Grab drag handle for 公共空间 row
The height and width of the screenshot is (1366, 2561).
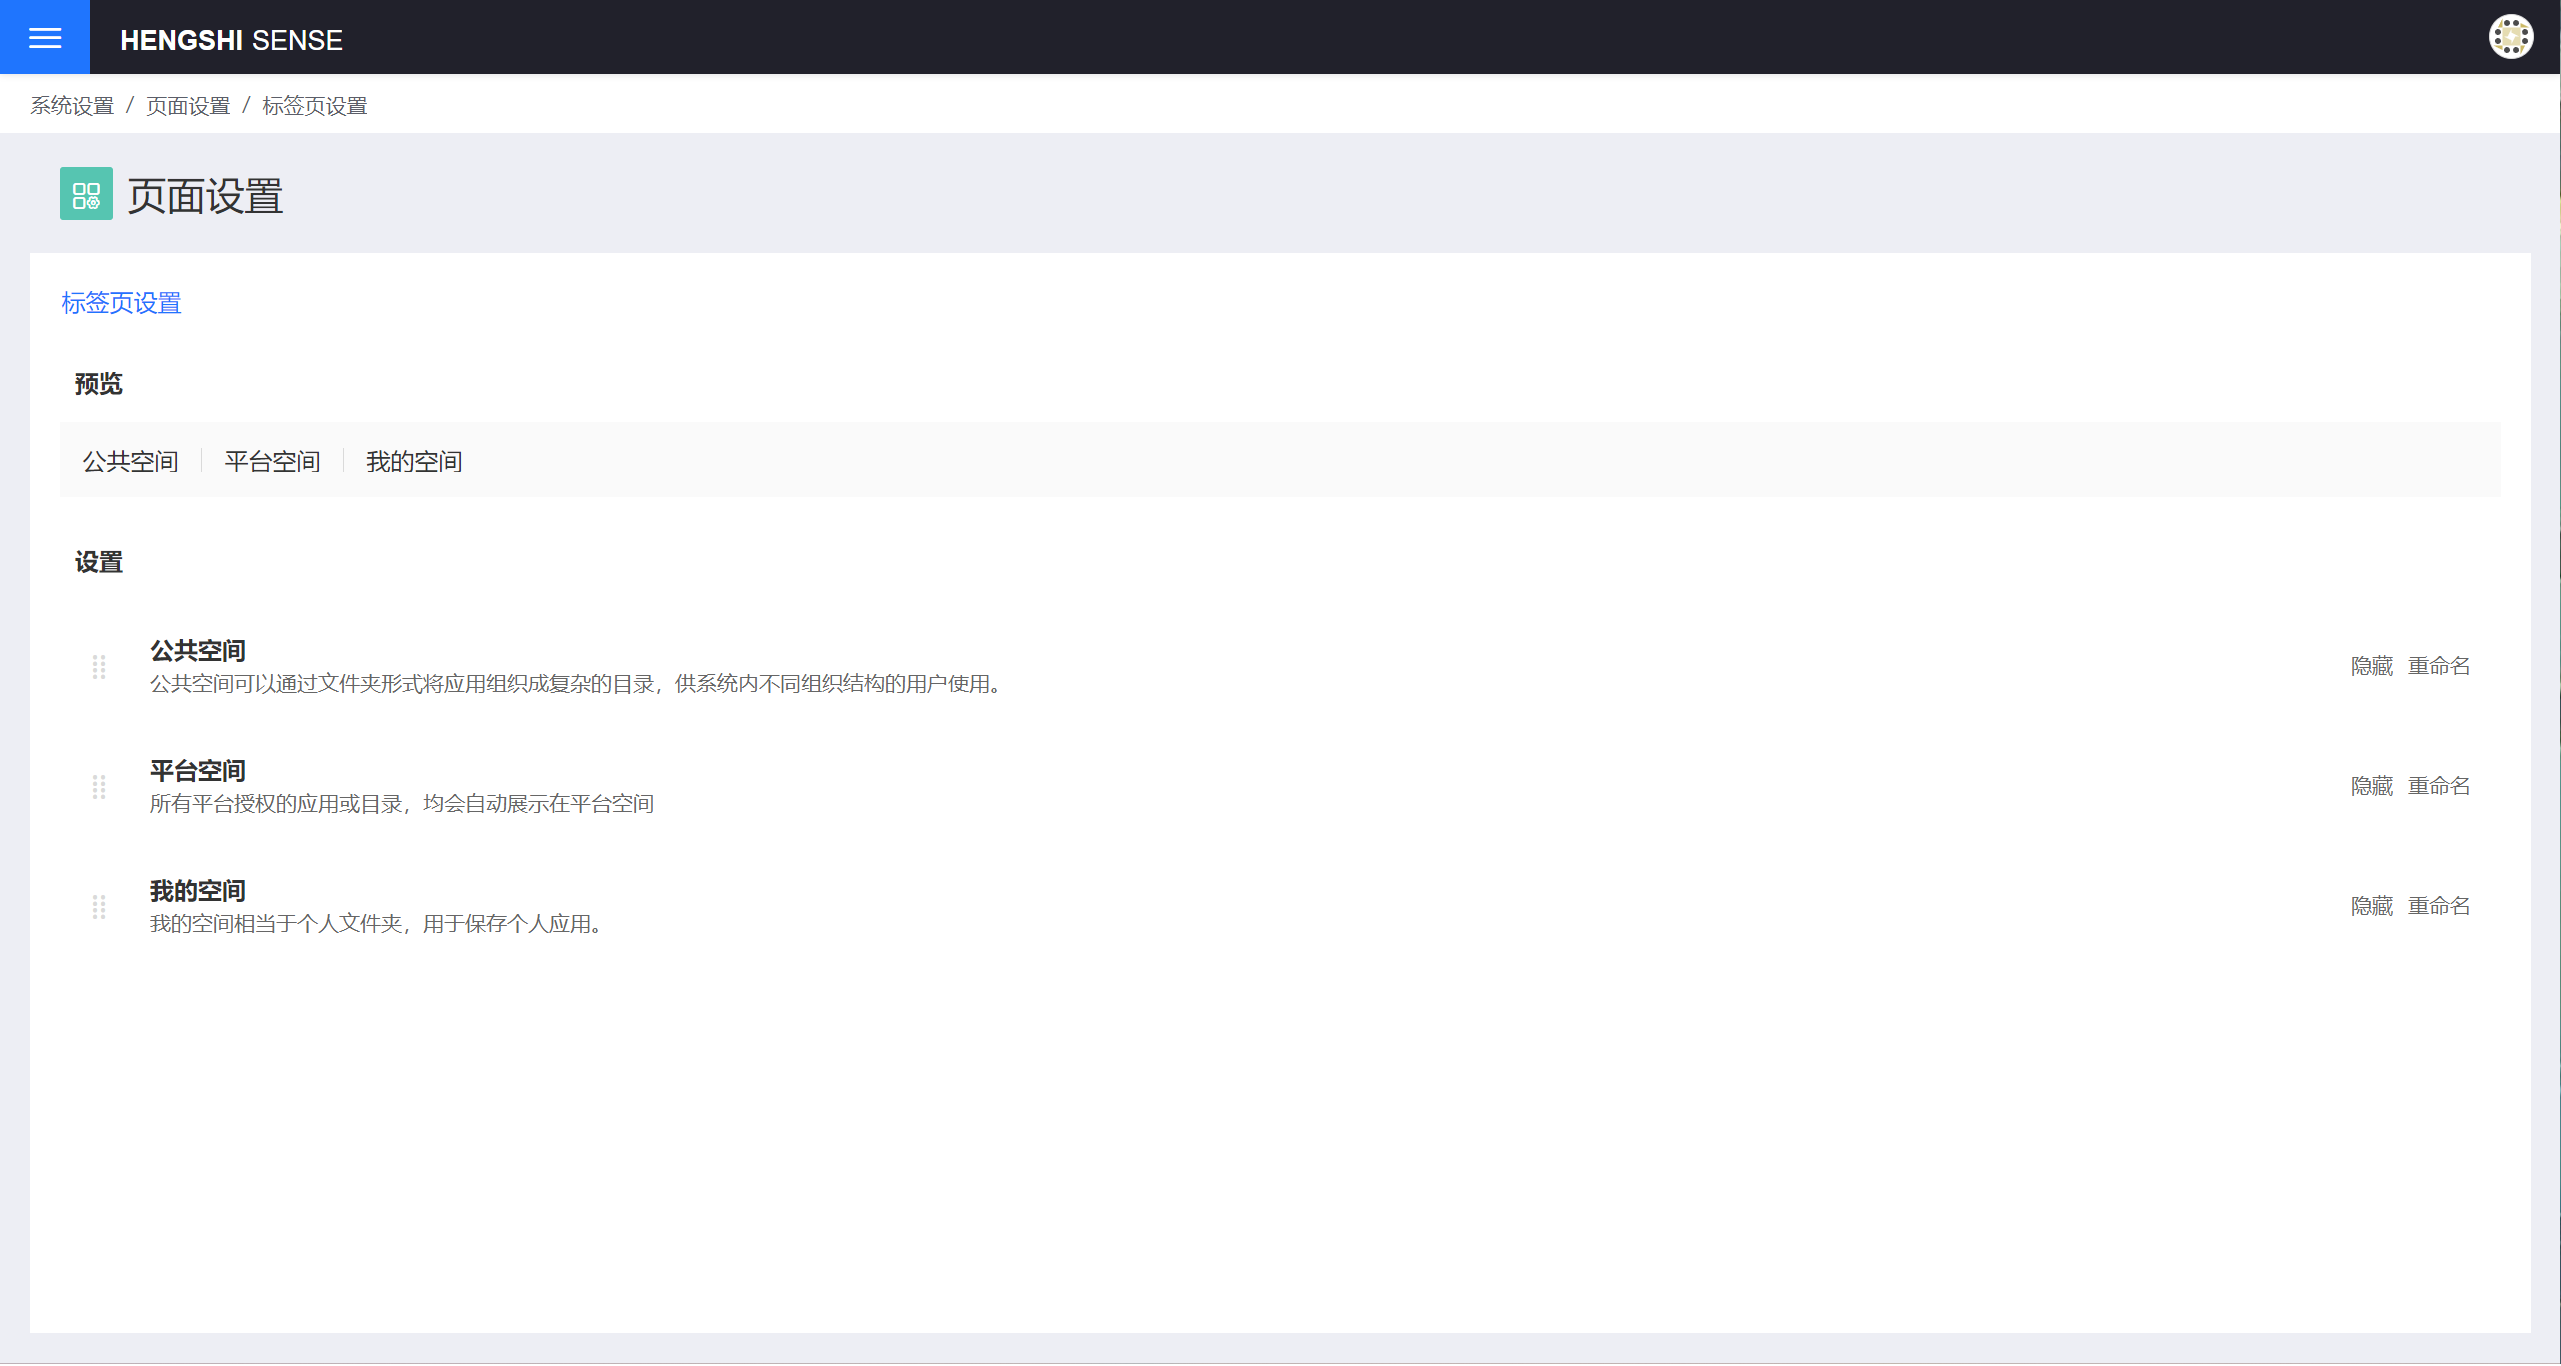pos(99,667)
